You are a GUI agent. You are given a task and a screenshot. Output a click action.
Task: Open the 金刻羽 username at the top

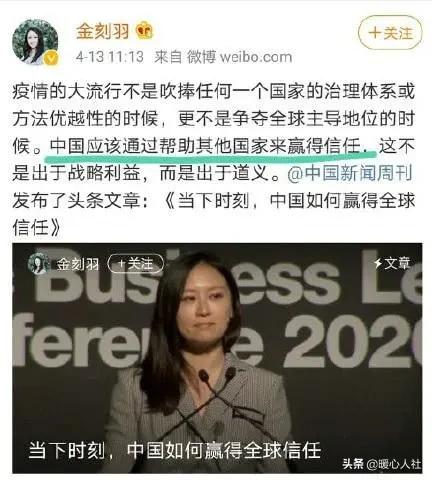click(x=103, y=31)
